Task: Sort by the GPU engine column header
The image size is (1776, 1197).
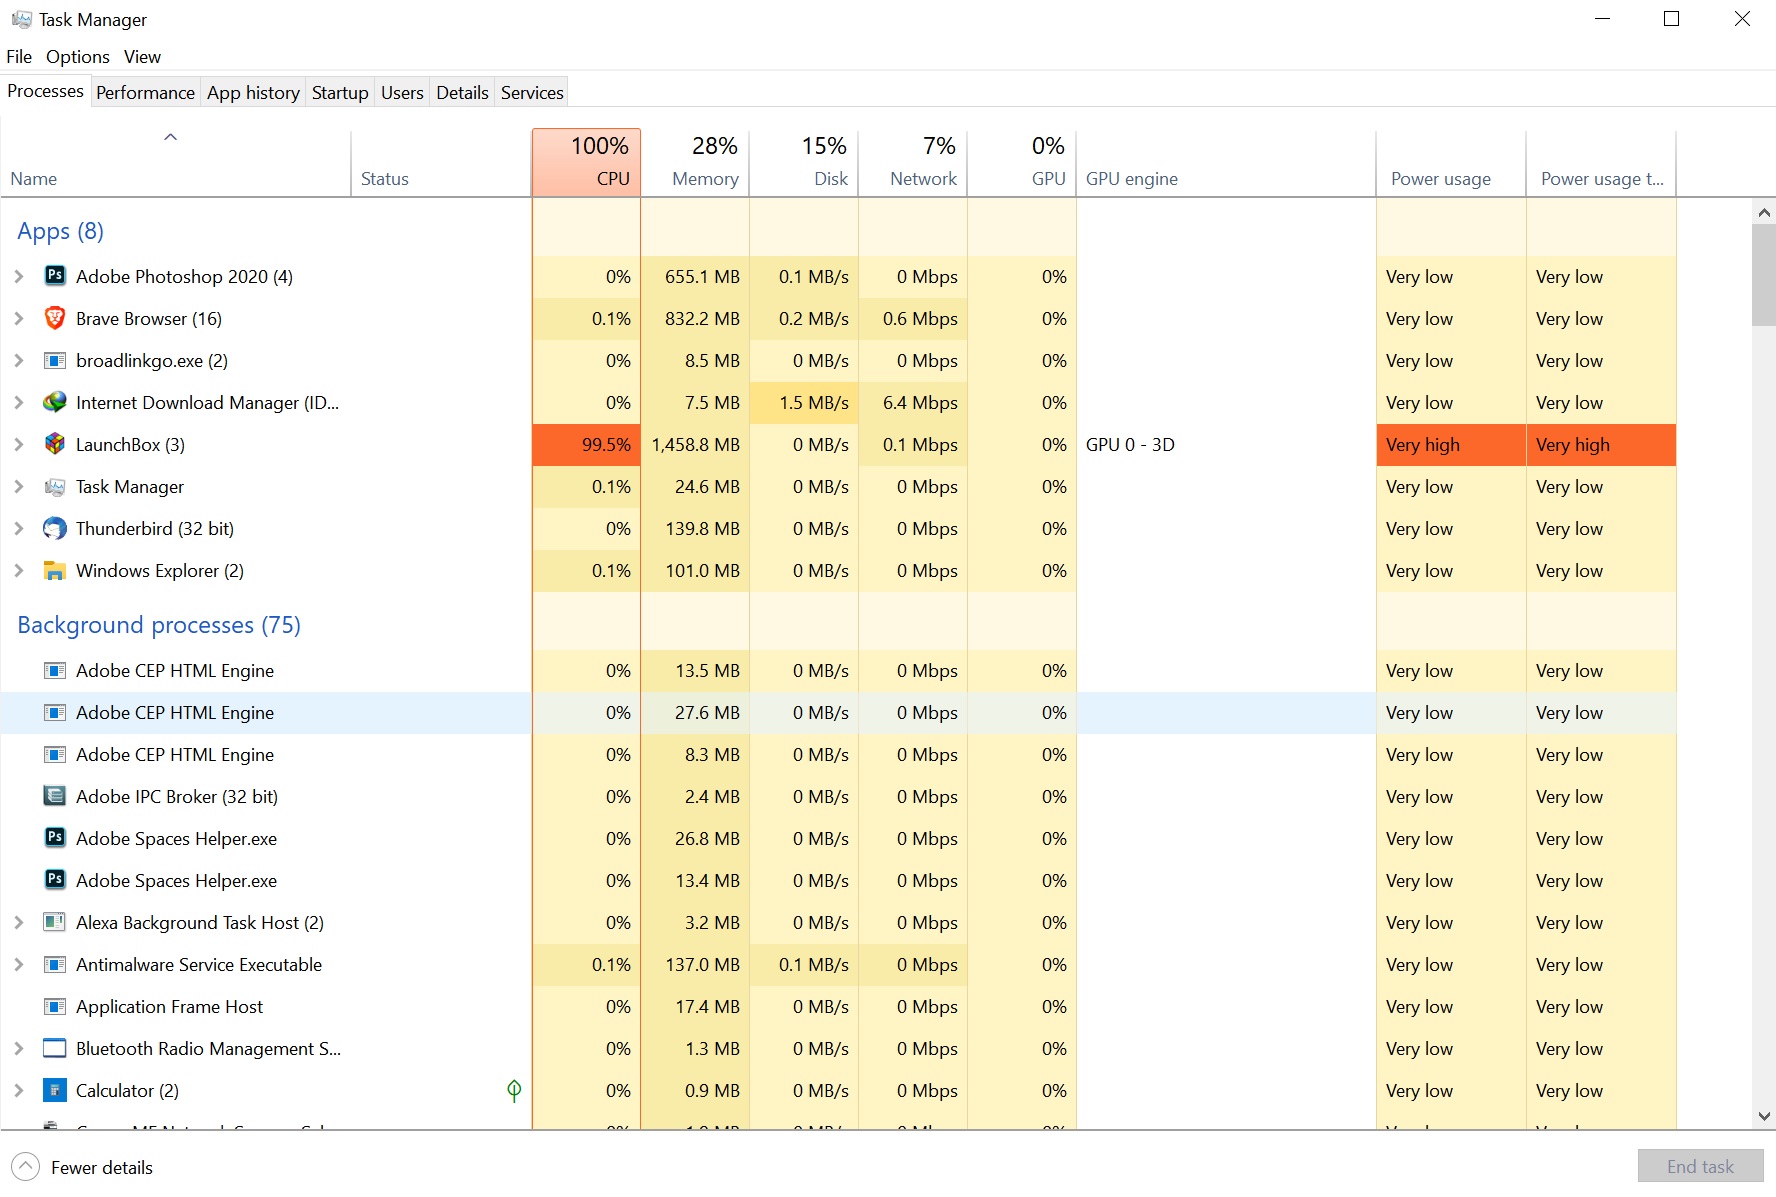Action: pyautogui.click(x=1226, y=162)
